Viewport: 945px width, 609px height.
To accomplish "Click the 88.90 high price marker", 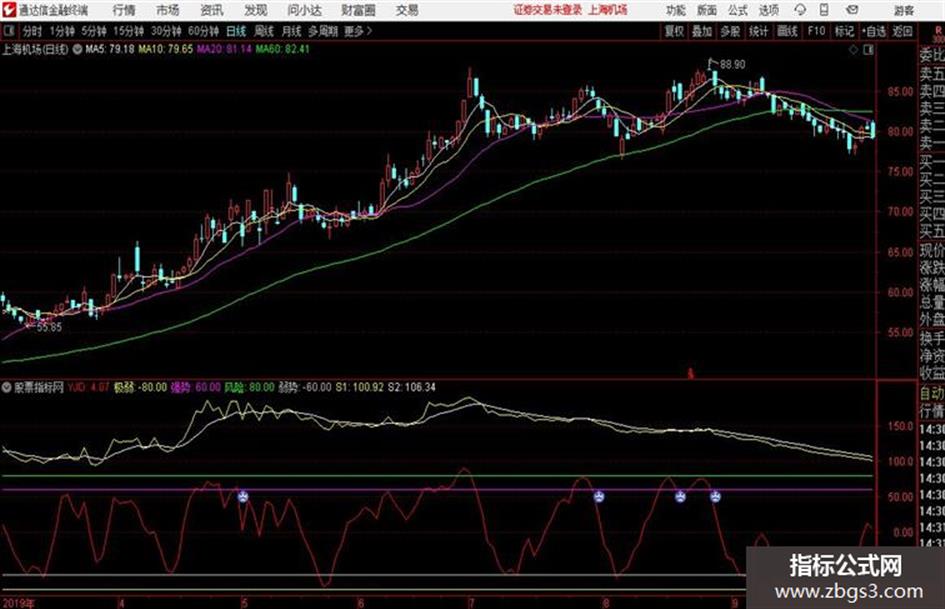I will pos(732,64).
